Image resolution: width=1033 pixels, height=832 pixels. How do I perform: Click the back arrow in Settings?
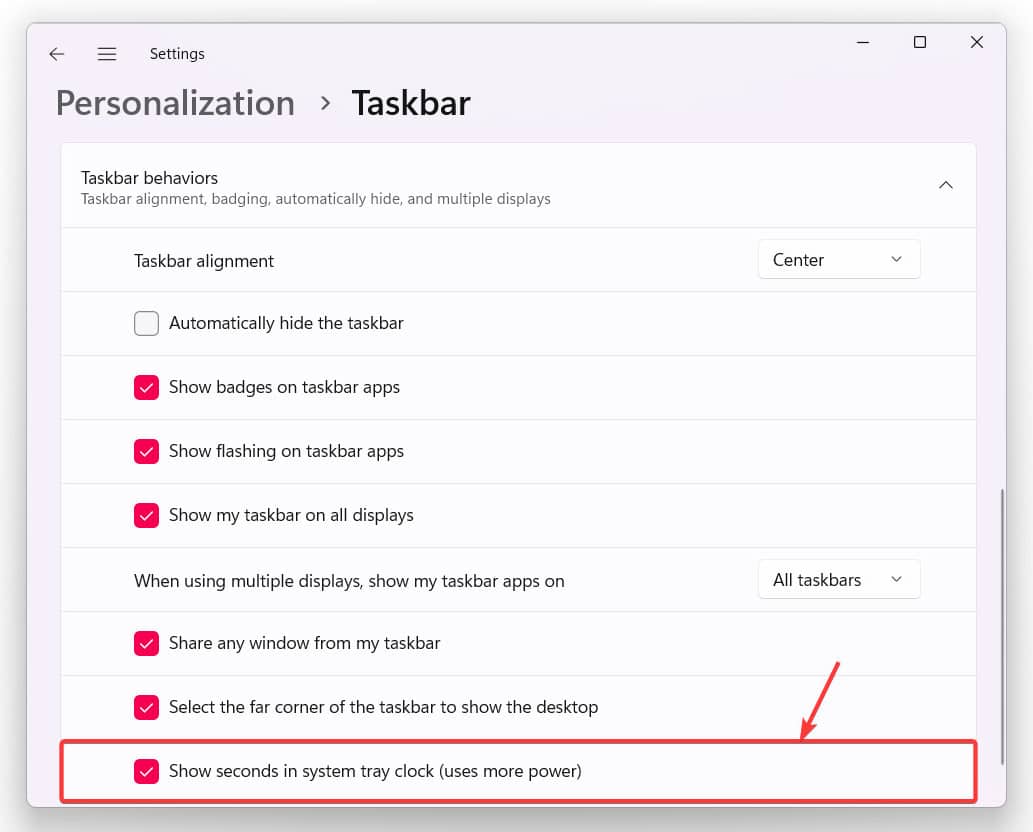(57, 54)
